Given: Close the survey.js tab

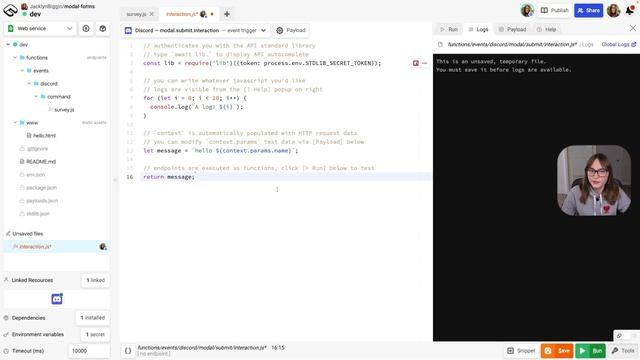Looking at the screenshot, I should 151,14.
